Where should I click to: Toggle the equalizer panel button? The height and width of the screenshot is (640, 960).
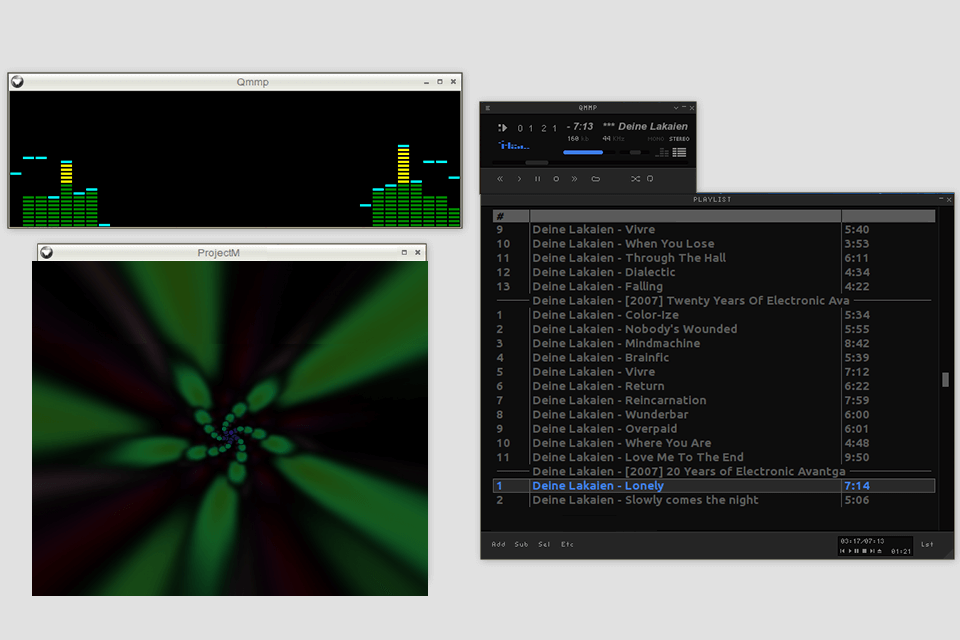tap(661, 152)
